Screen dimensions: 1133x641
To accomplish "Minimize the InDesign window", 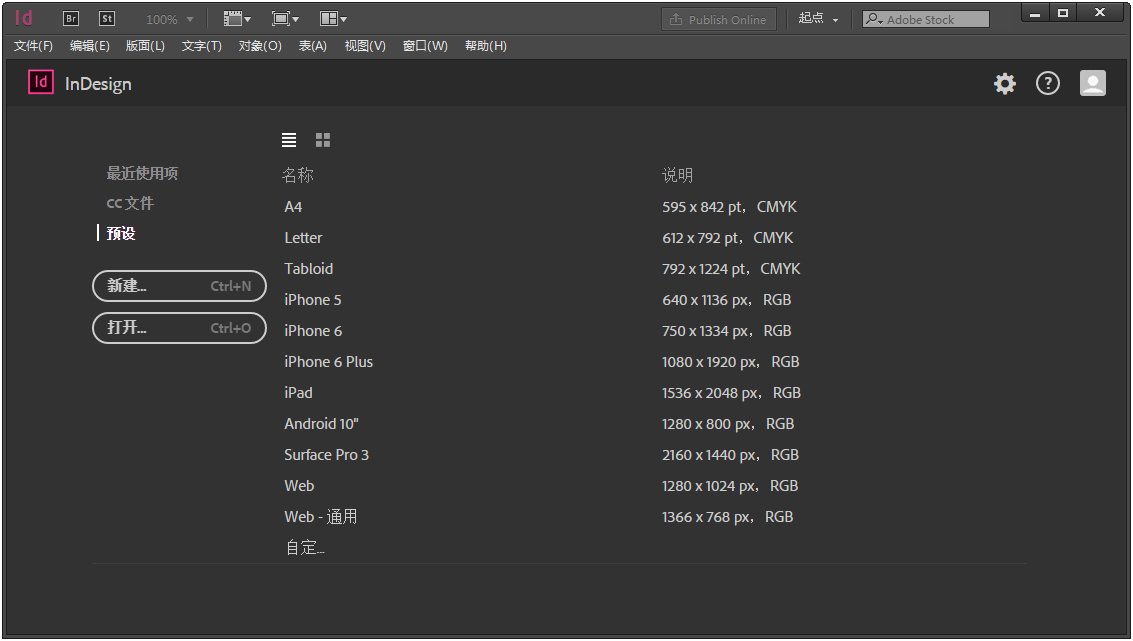I will [1035, 13].
